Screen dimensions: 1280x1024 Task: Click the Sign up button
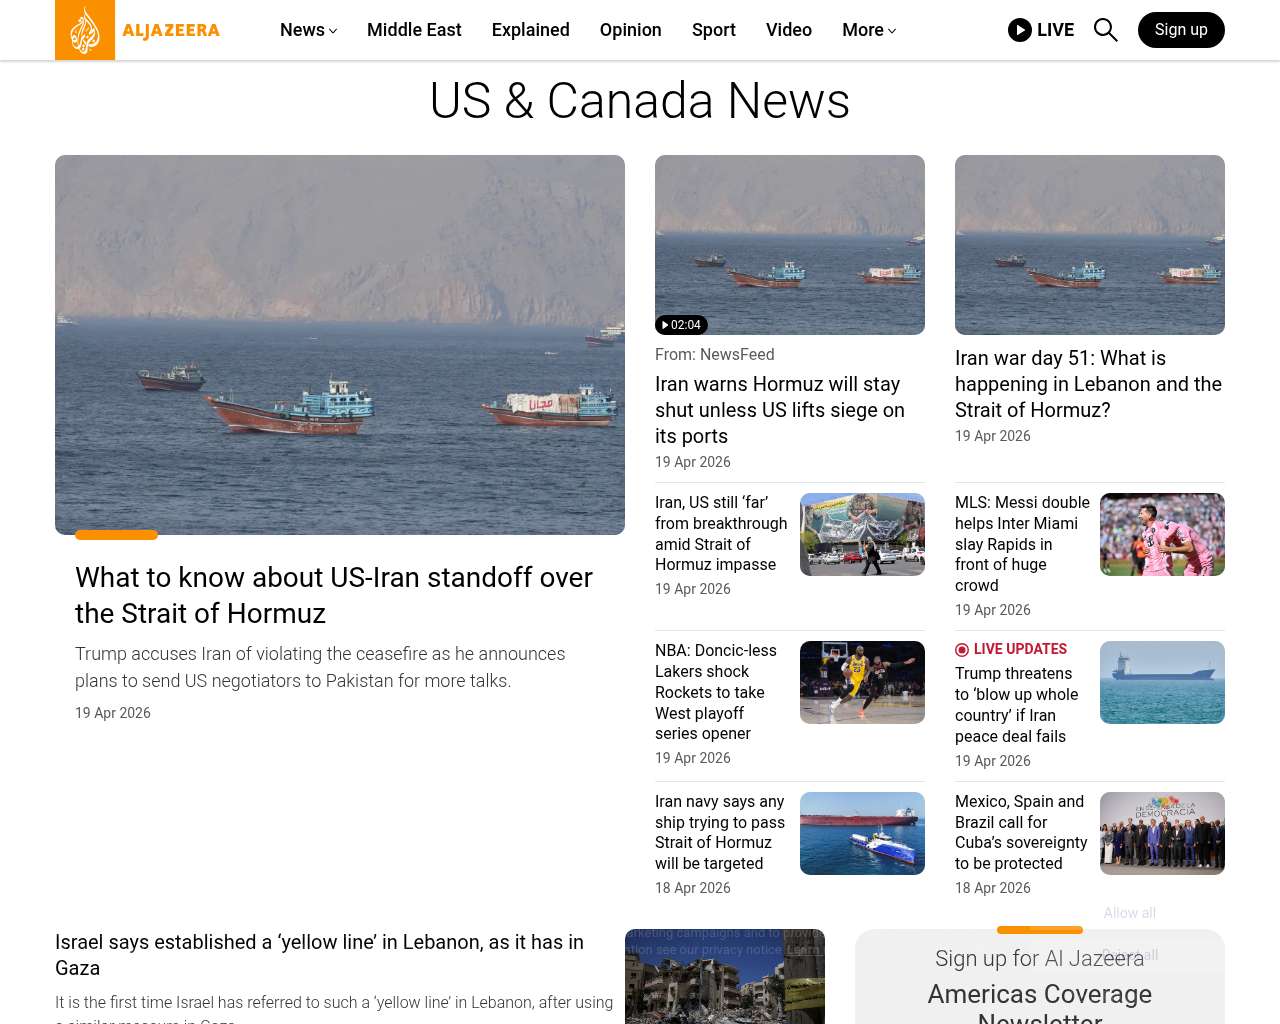(x=1180, y=30)
